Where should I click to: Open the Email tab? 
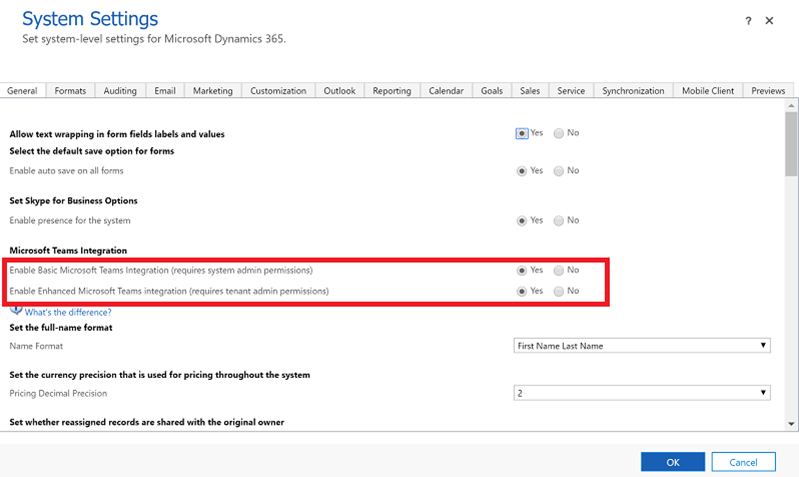pyautogui.click(x=165, y=90)
